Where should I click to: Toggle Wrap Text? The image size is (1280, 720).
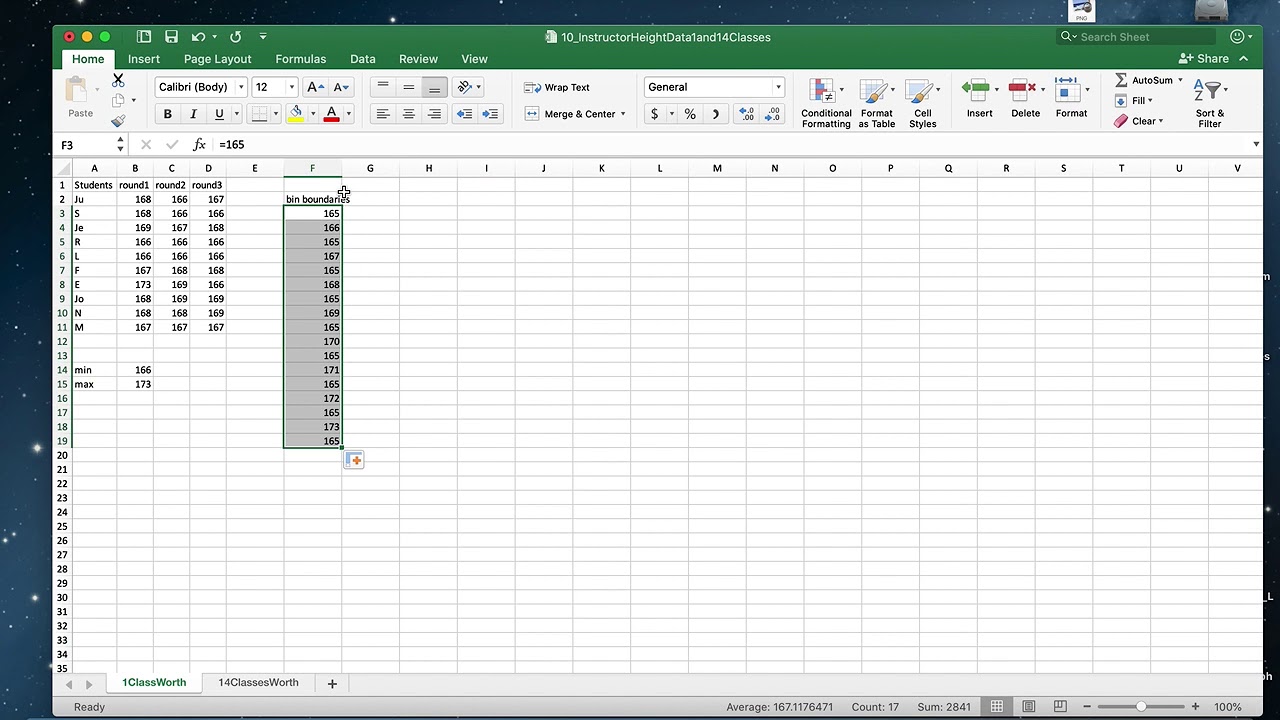coord(557,87)
